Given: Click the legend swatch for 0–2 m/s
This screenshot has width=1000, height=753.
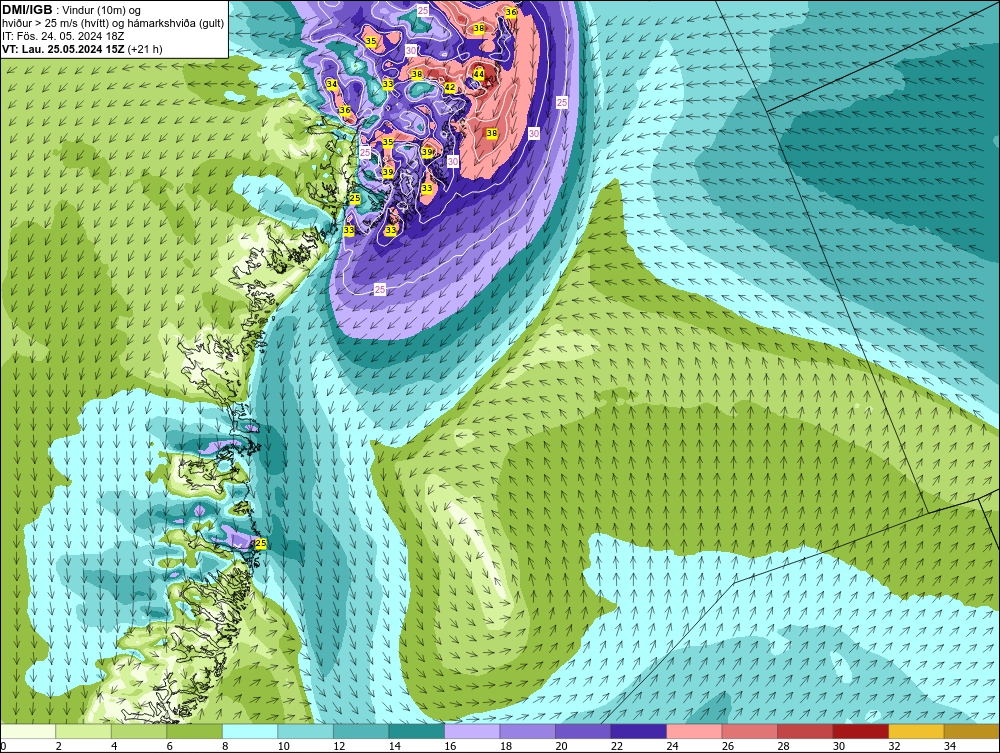Looking at the screenshot, I should point(29,731).
